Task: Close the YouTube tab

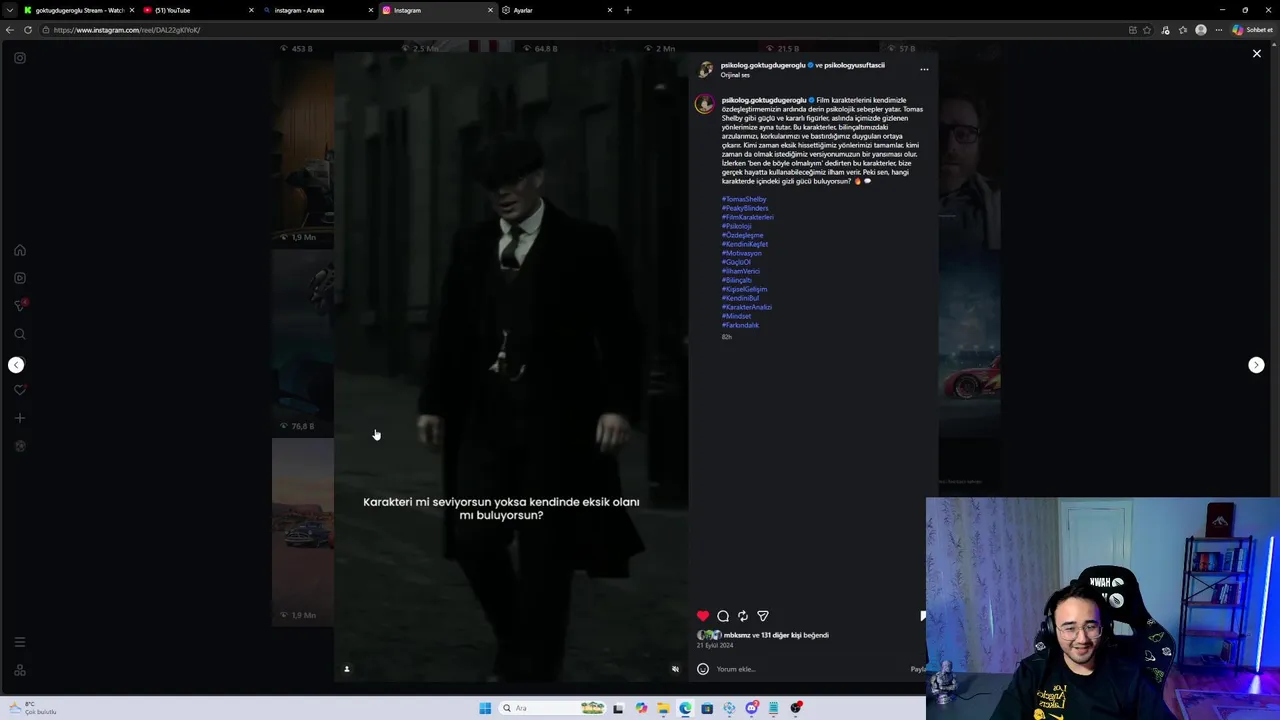Action: tap(251, 10)
